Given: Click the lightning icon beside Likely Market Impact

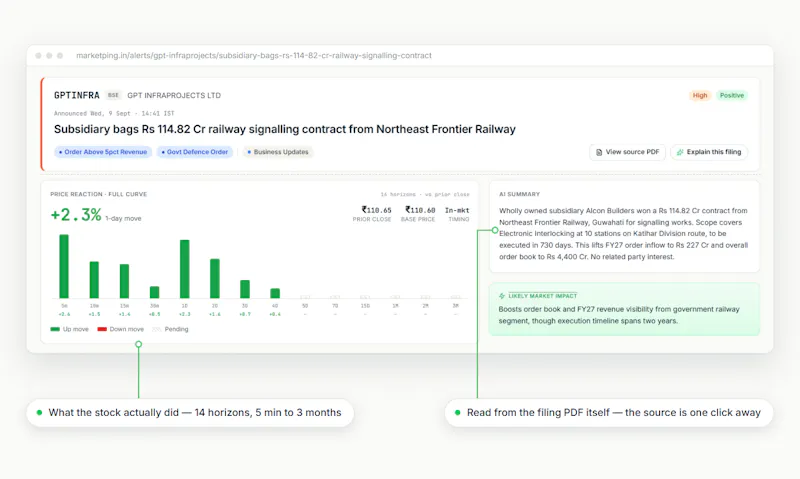Looking at the screenshot, I should pyautogui.click(x=502, y=296).
